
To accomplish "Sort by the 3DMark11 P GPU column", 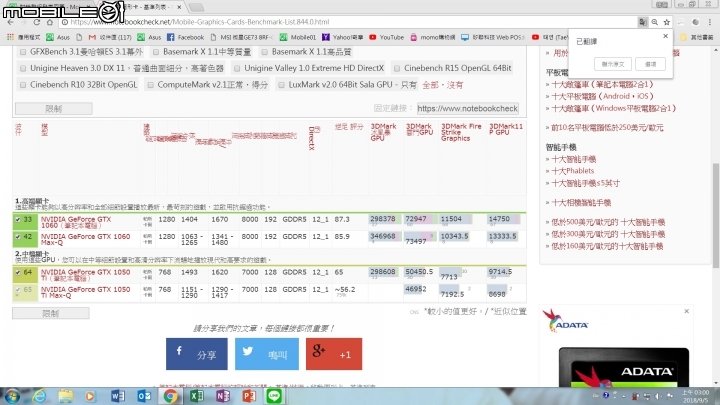I will 506,129.
